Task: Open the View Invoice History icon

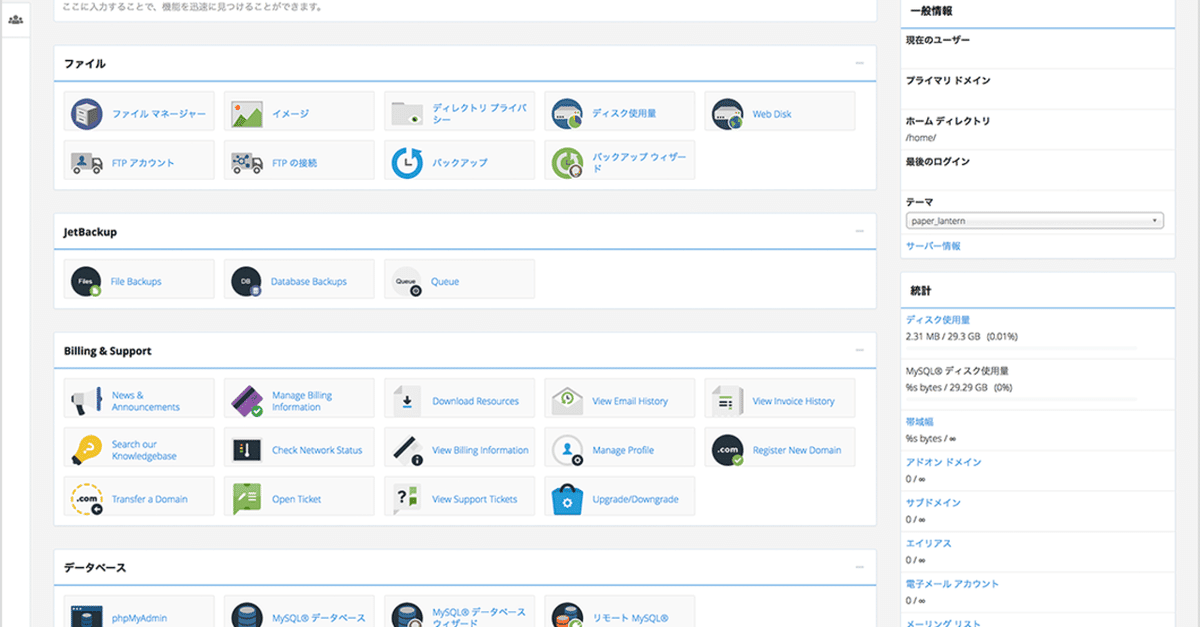Action: point(727,400)
